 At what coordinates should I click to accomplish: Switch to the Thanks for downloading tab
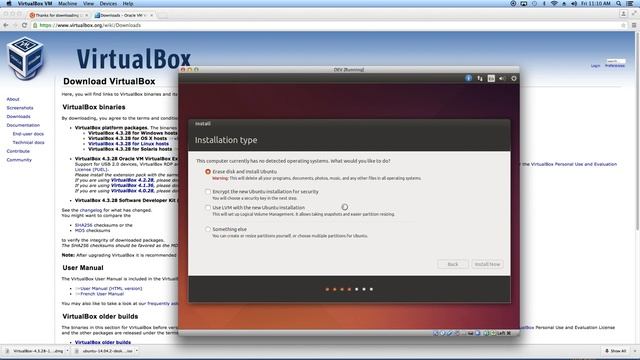pos(57,15)
